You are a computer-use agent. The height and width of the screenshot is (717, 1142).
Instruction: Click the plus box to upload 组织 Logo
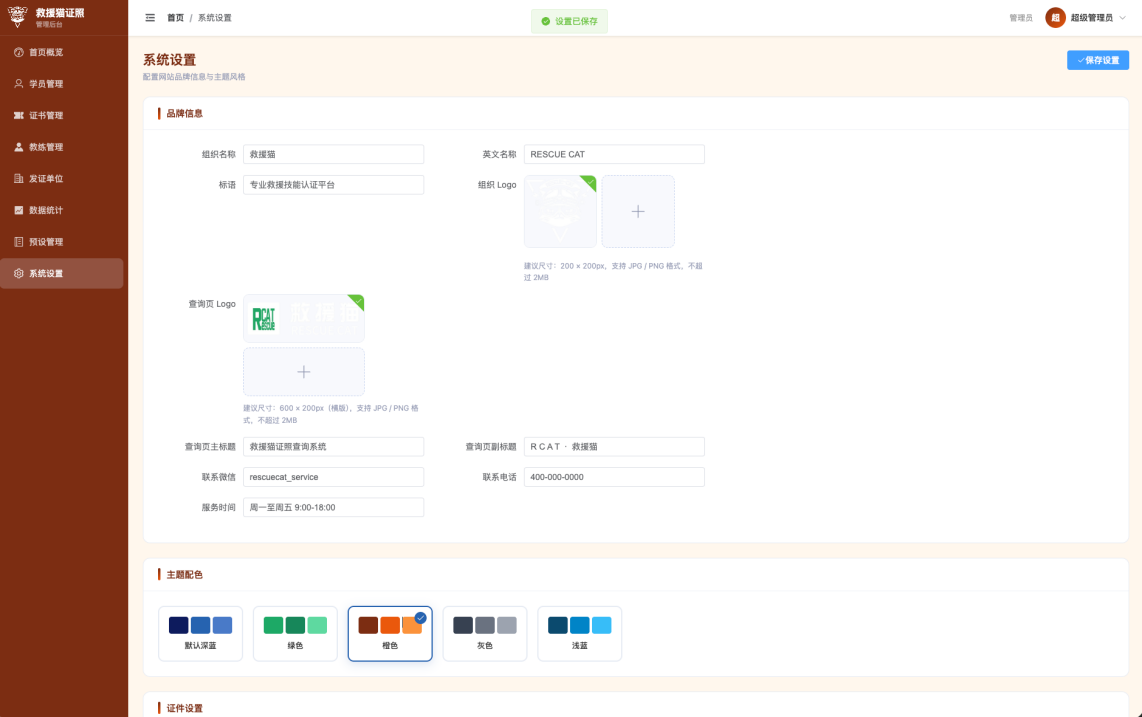pyautogui.click(x=638, y=212)
